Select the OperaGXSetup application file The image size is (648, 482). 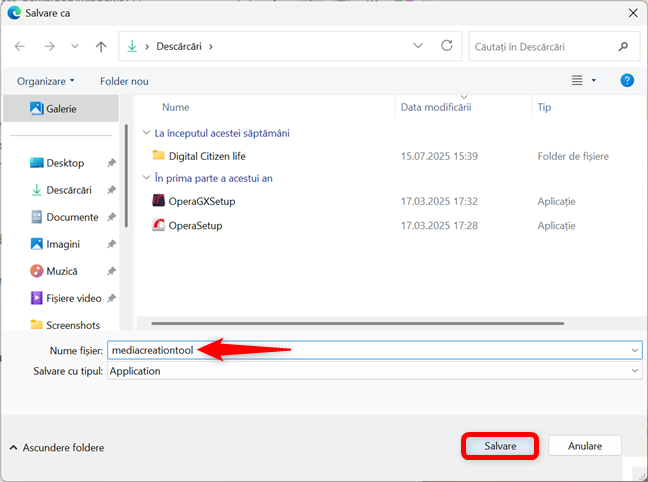coord(201,201)
